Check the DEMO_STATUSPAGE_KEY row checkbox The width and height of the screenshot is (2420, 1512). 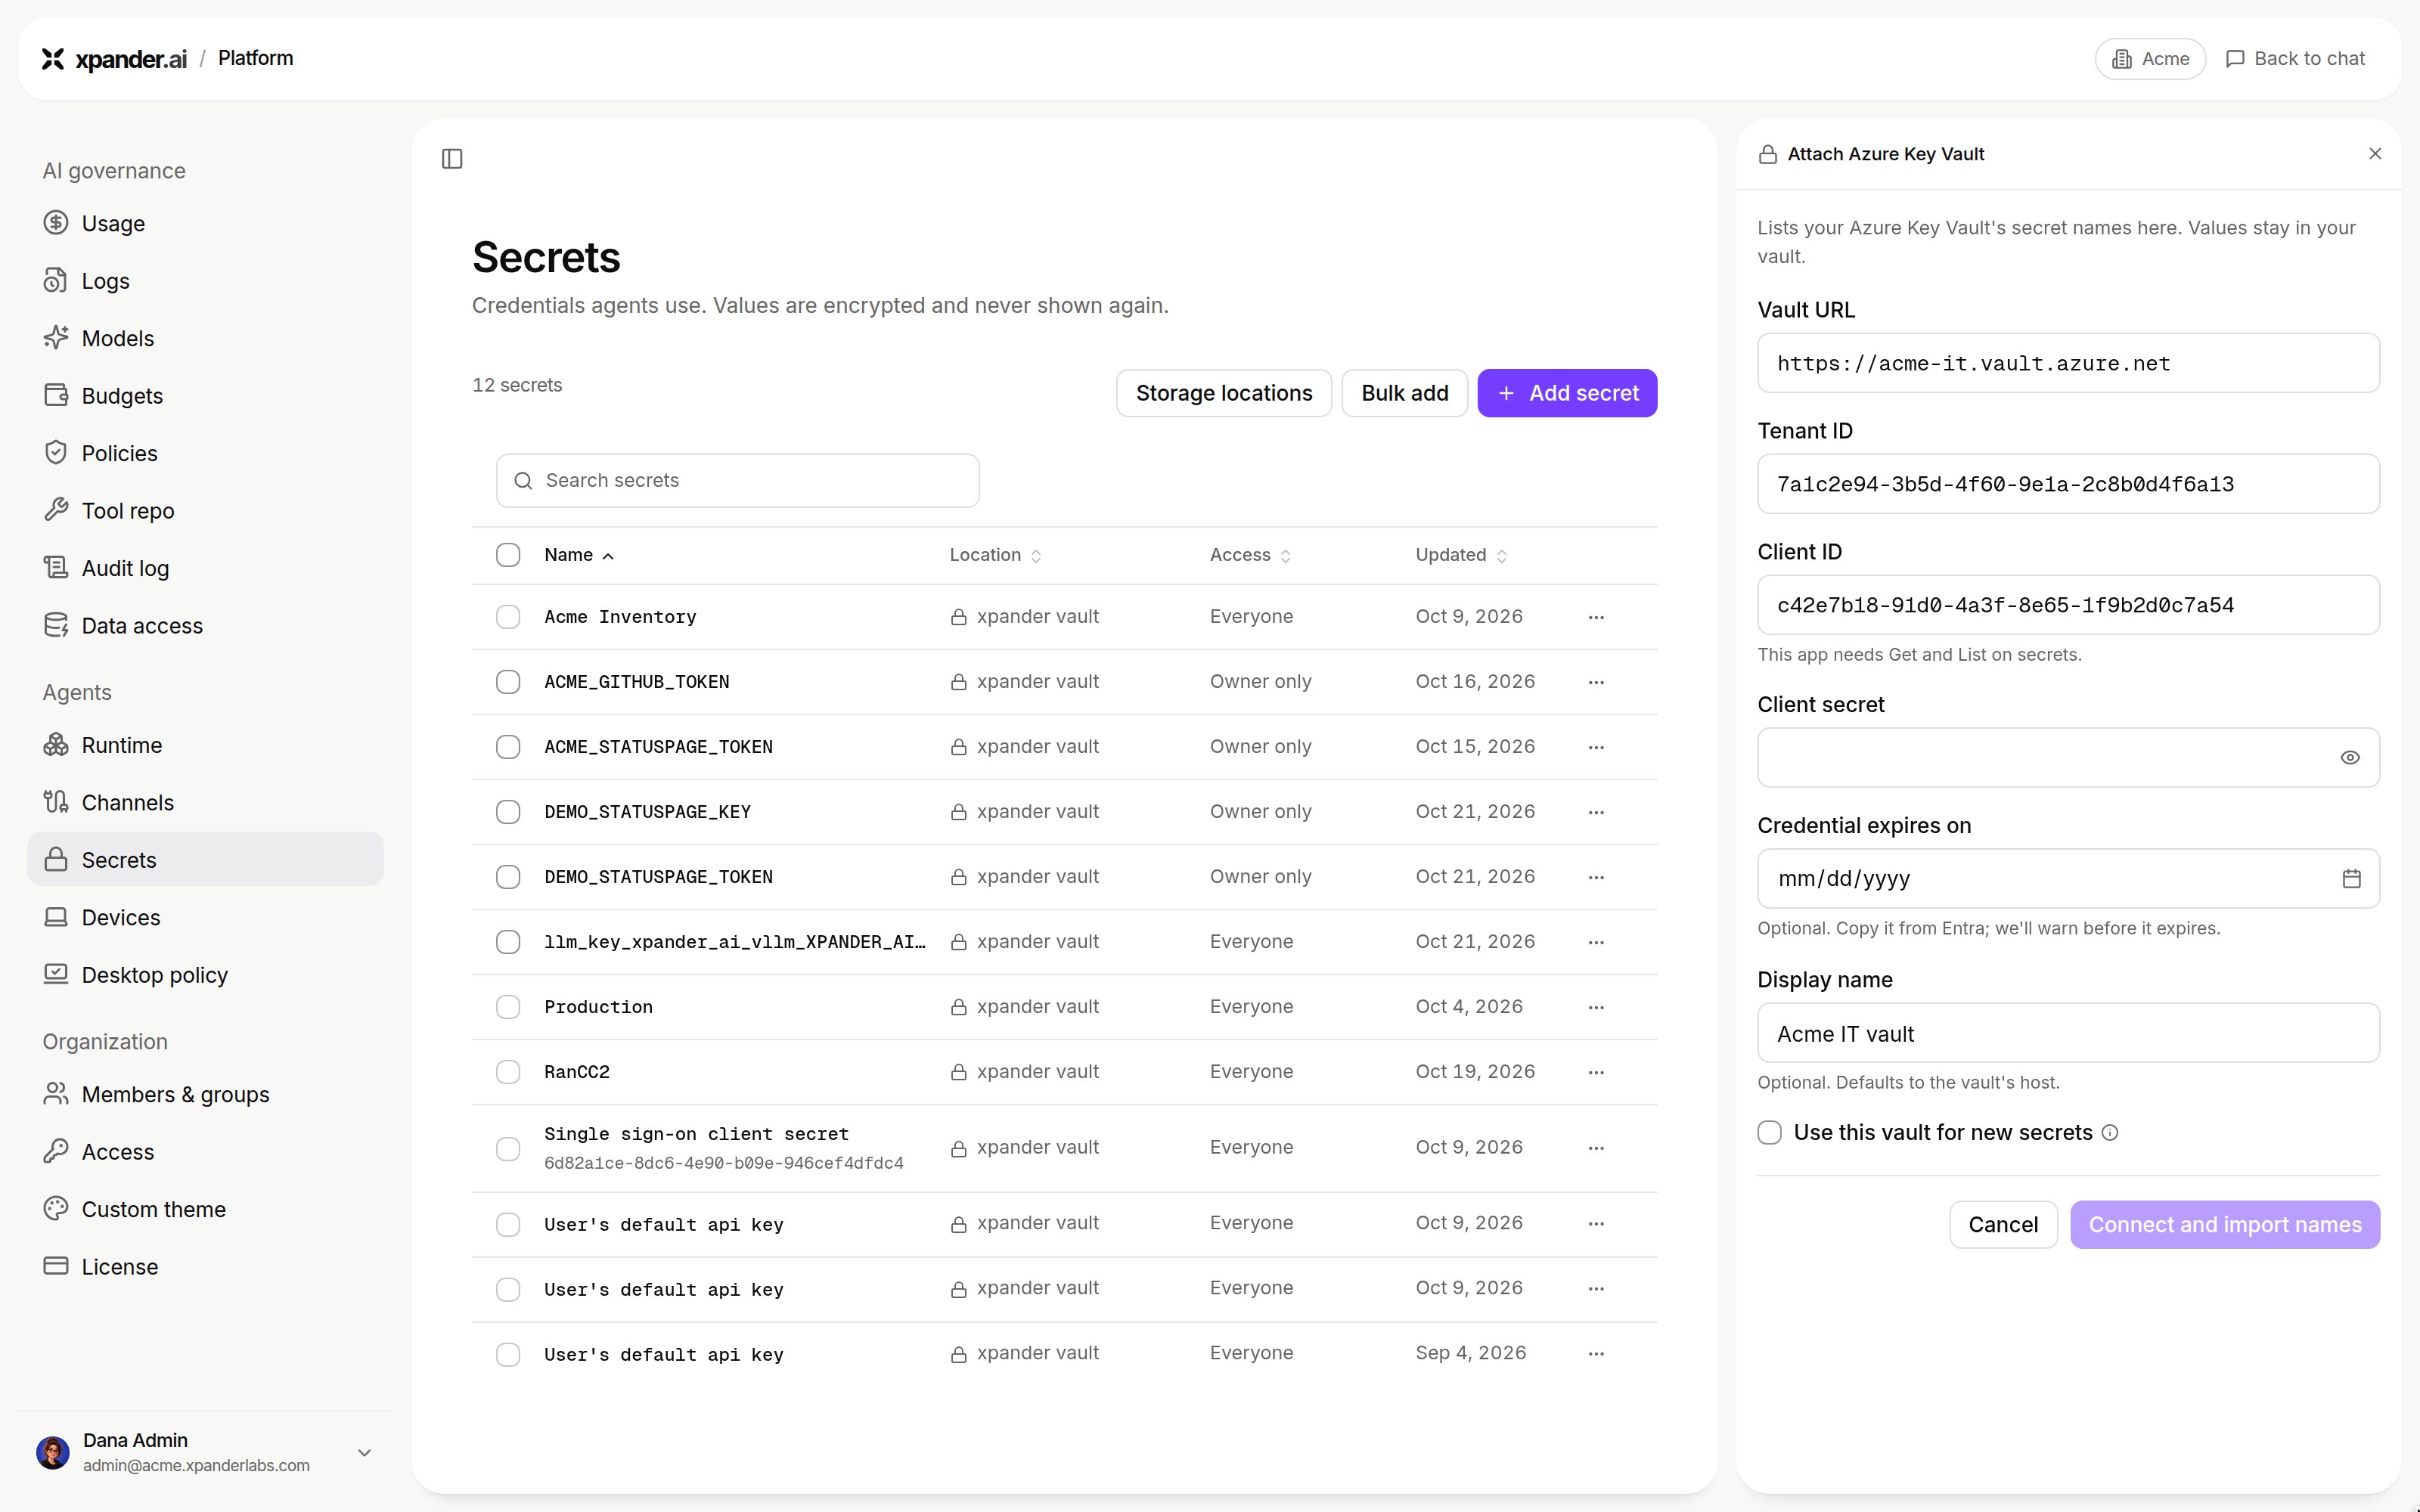(508, 812)
